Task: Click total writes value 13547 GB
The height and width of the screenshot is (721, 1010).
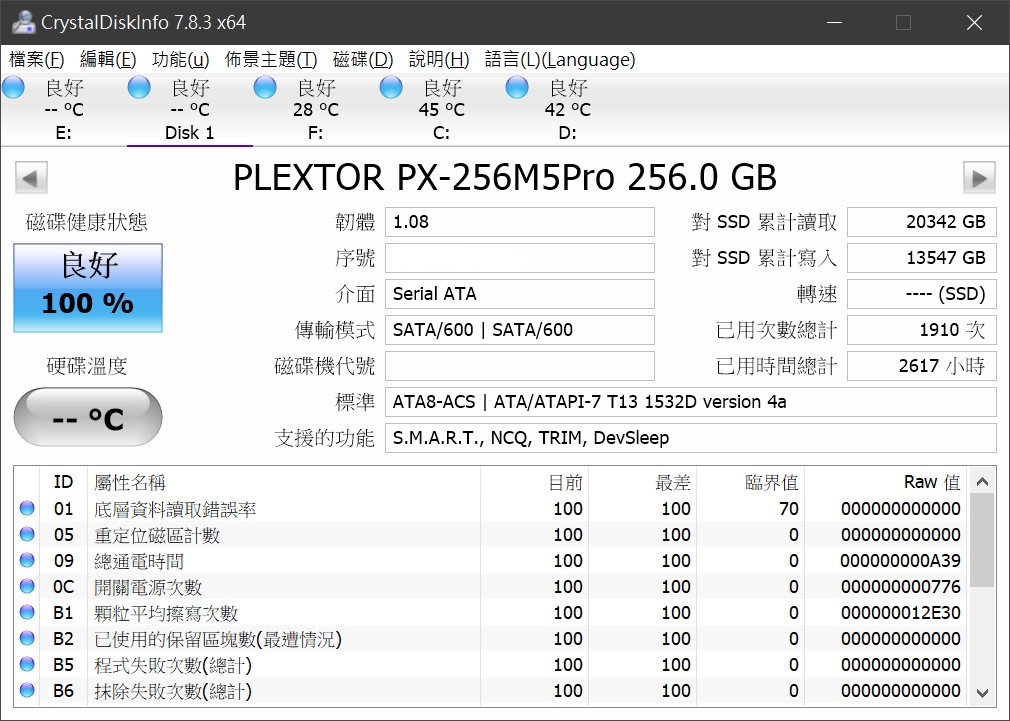Action: coord(922,258)
